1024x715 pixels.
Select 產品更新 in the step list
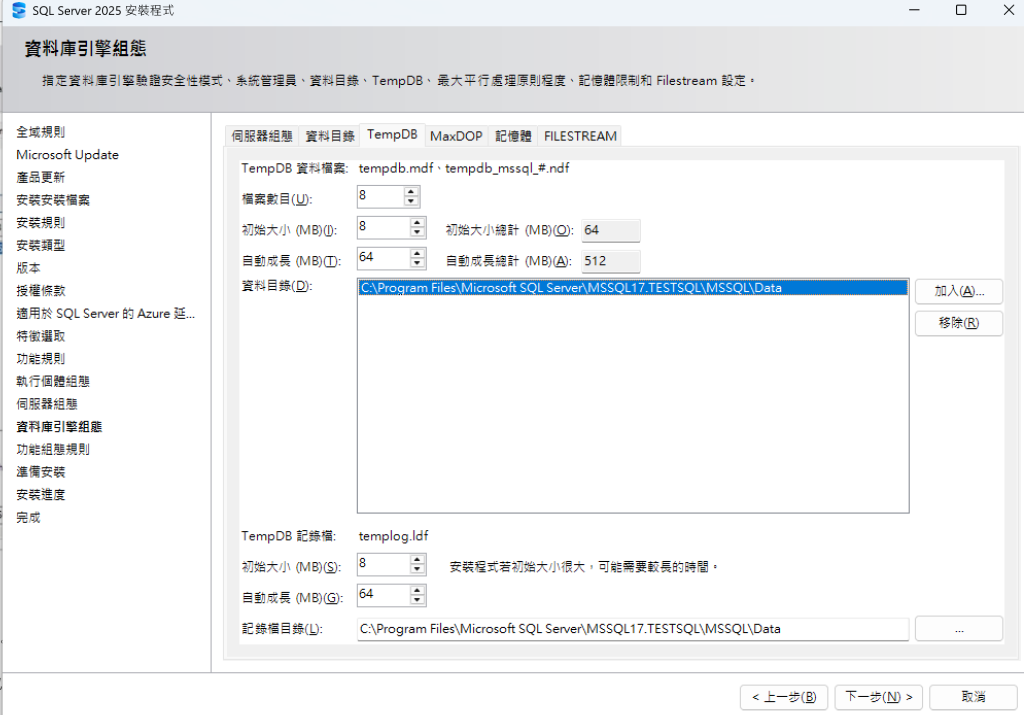(x=40, y=177)
